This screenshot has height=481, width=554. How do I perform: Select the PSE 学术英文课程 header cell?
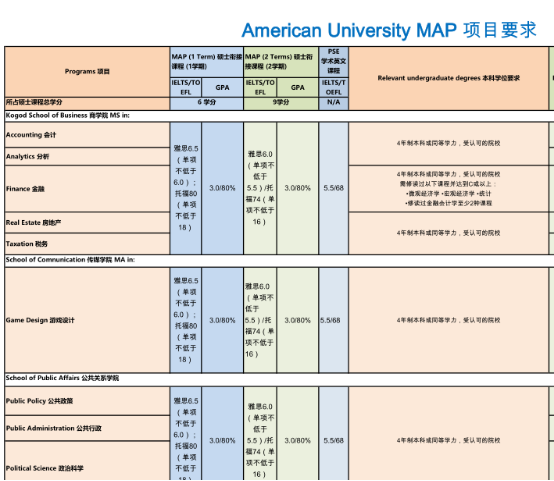coord(334,62)
